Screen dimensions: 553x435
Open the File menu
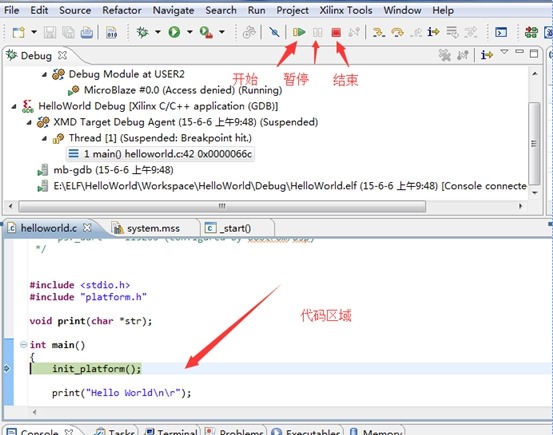(x=12, y=10)
